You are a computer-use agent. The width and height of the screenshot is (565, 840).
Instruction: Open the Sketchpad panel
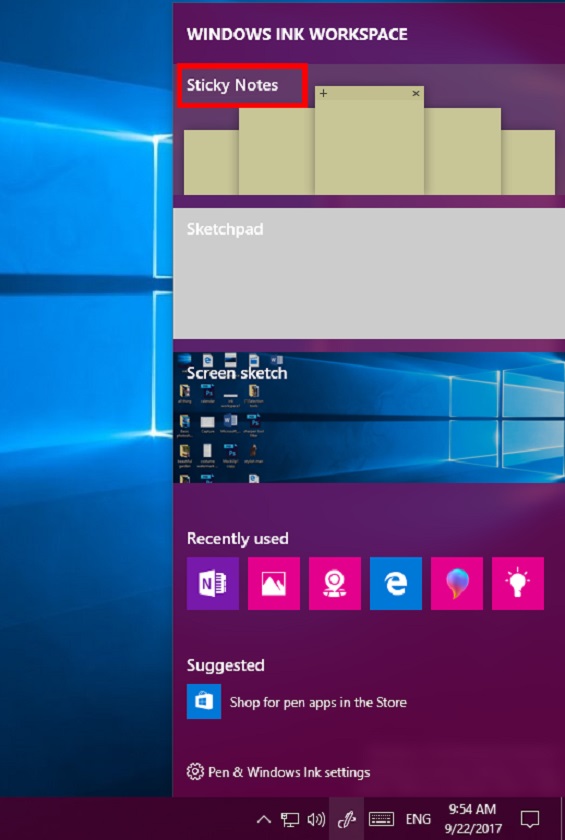click(369, 273)
